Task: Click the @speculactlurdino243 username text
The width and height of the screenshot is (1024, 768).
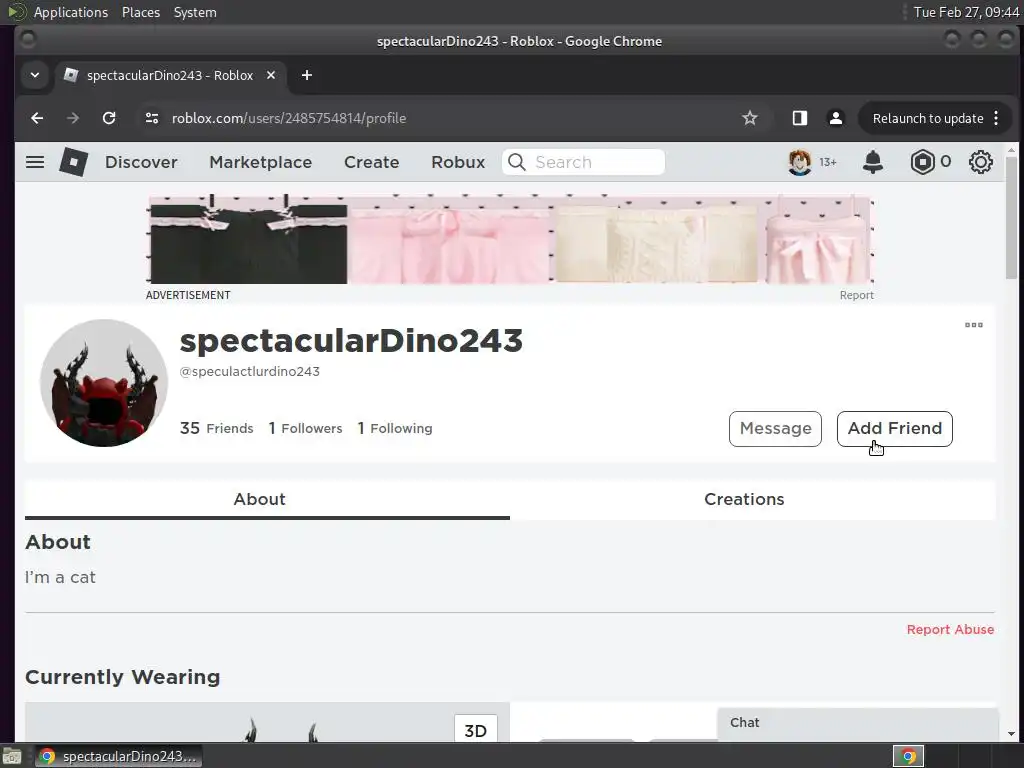Action: (x=249, y=372)
